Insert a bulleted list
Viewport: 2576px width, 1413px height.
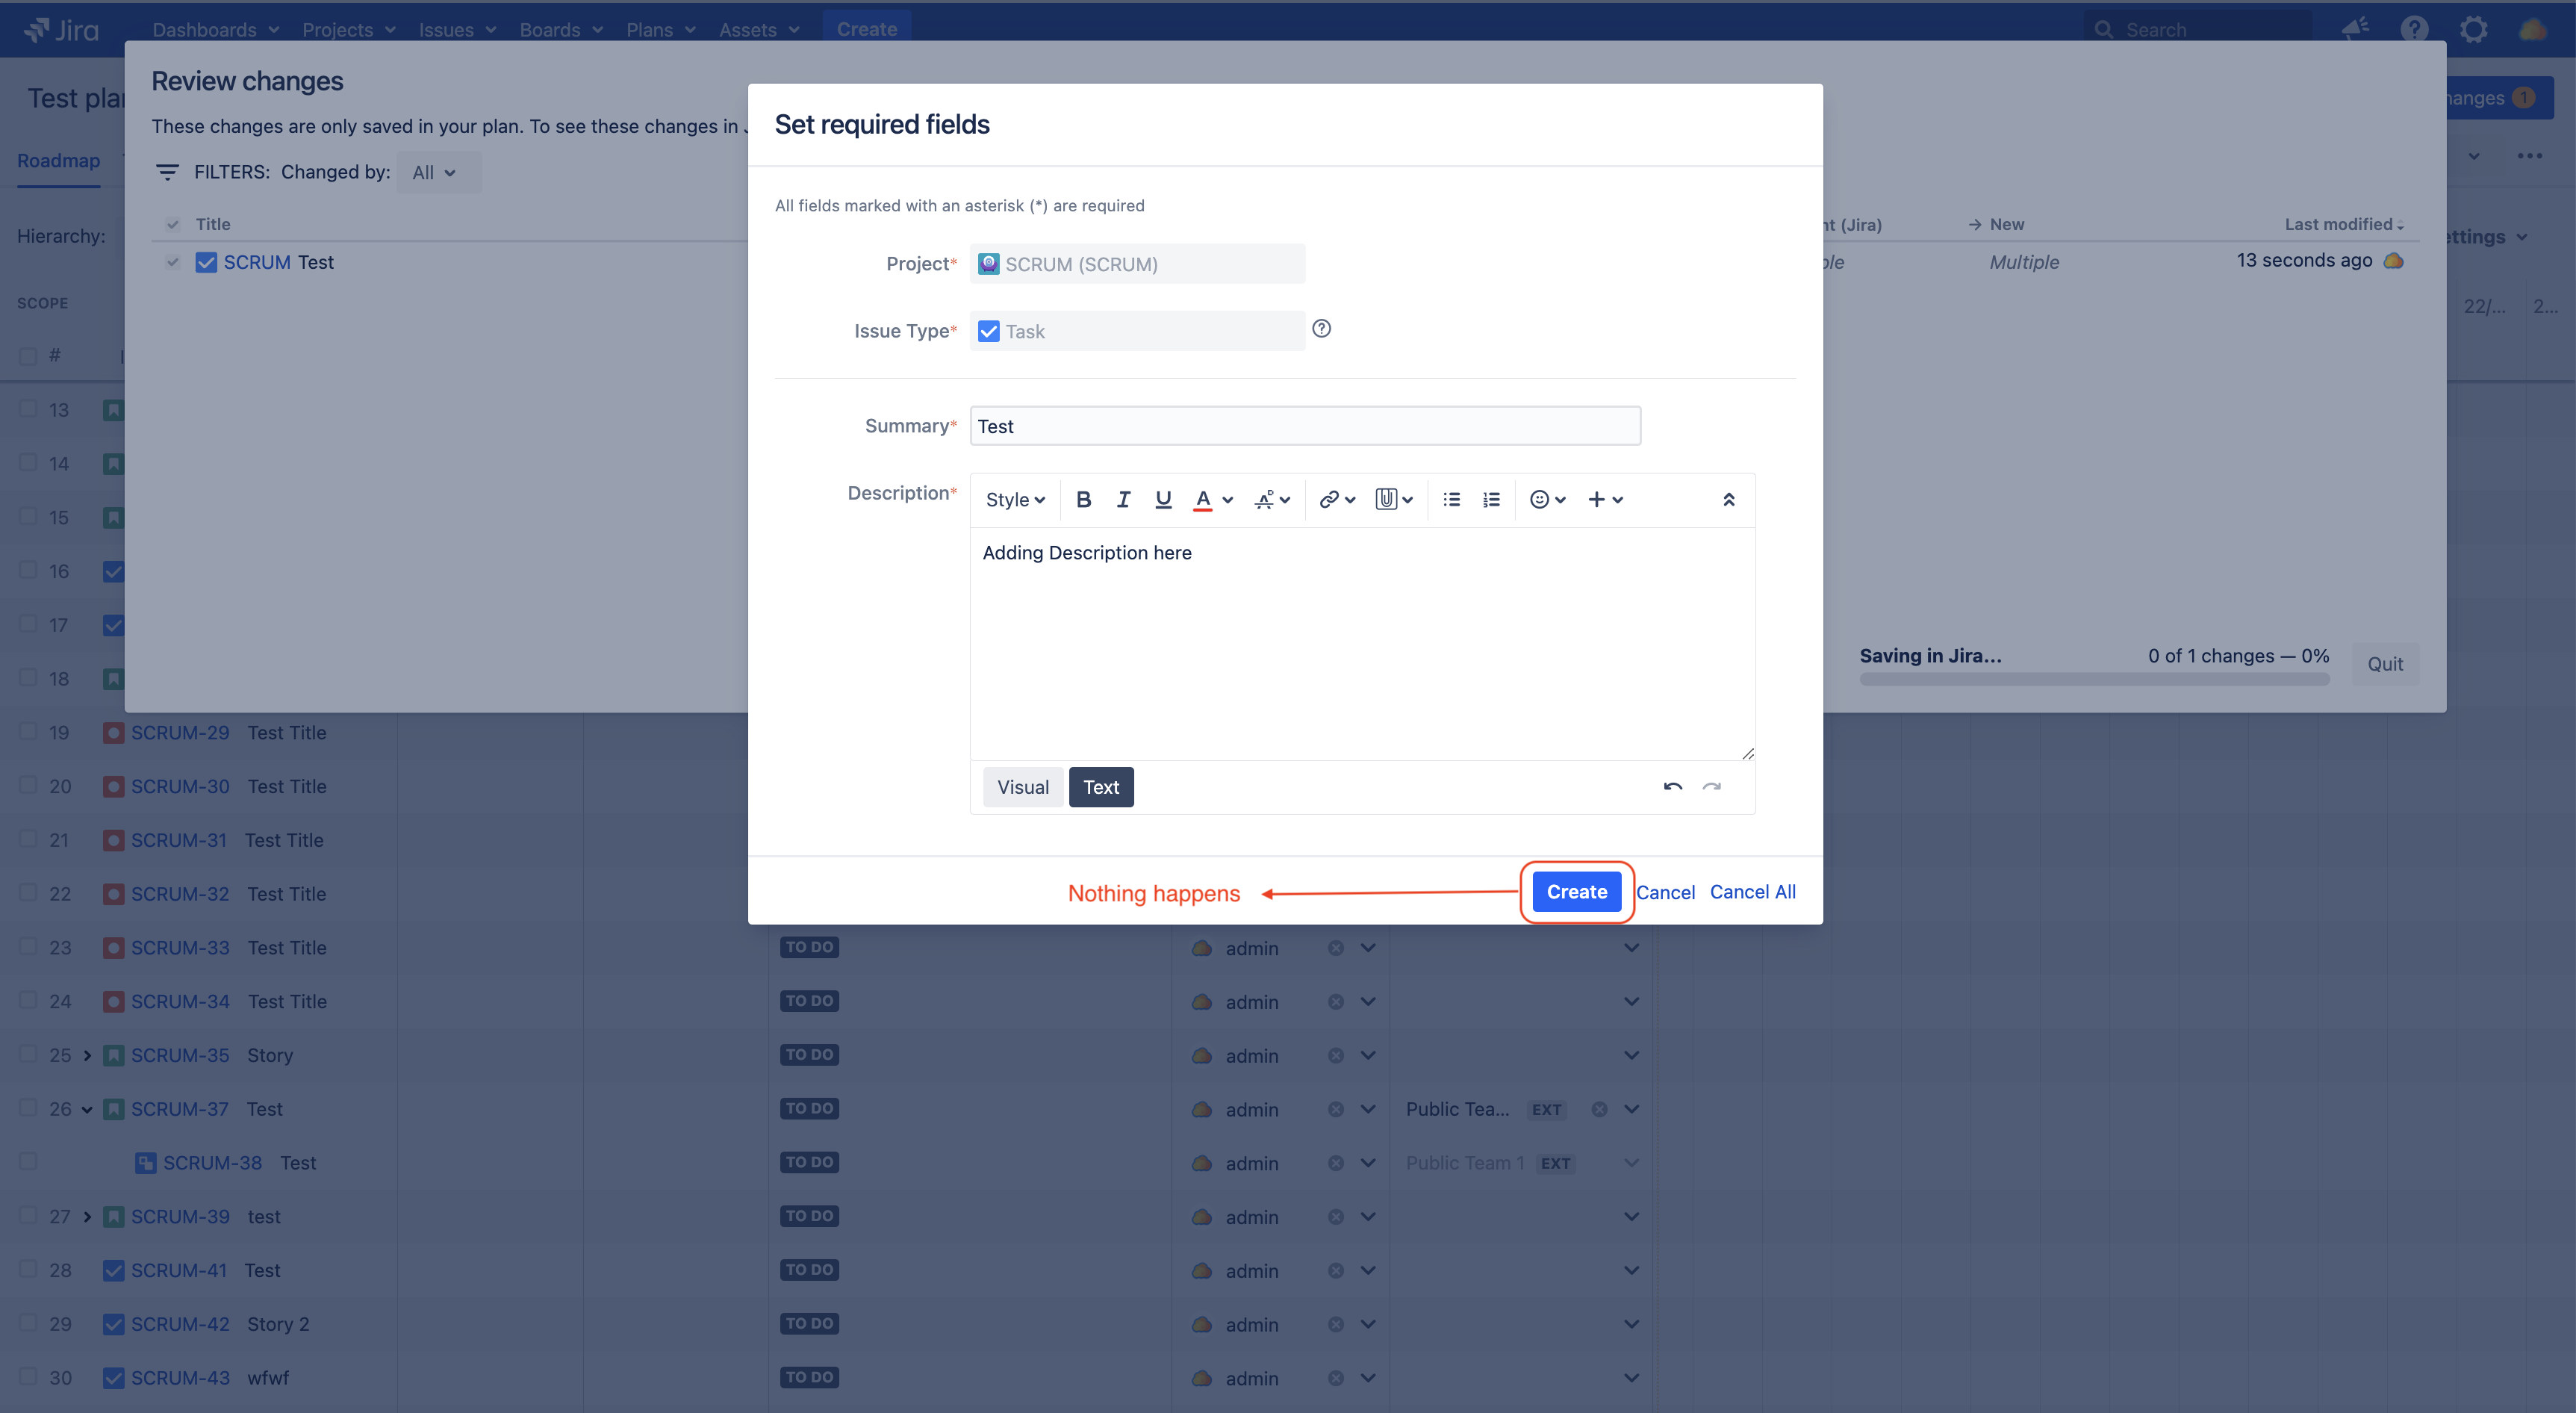tap(1451, 499)
